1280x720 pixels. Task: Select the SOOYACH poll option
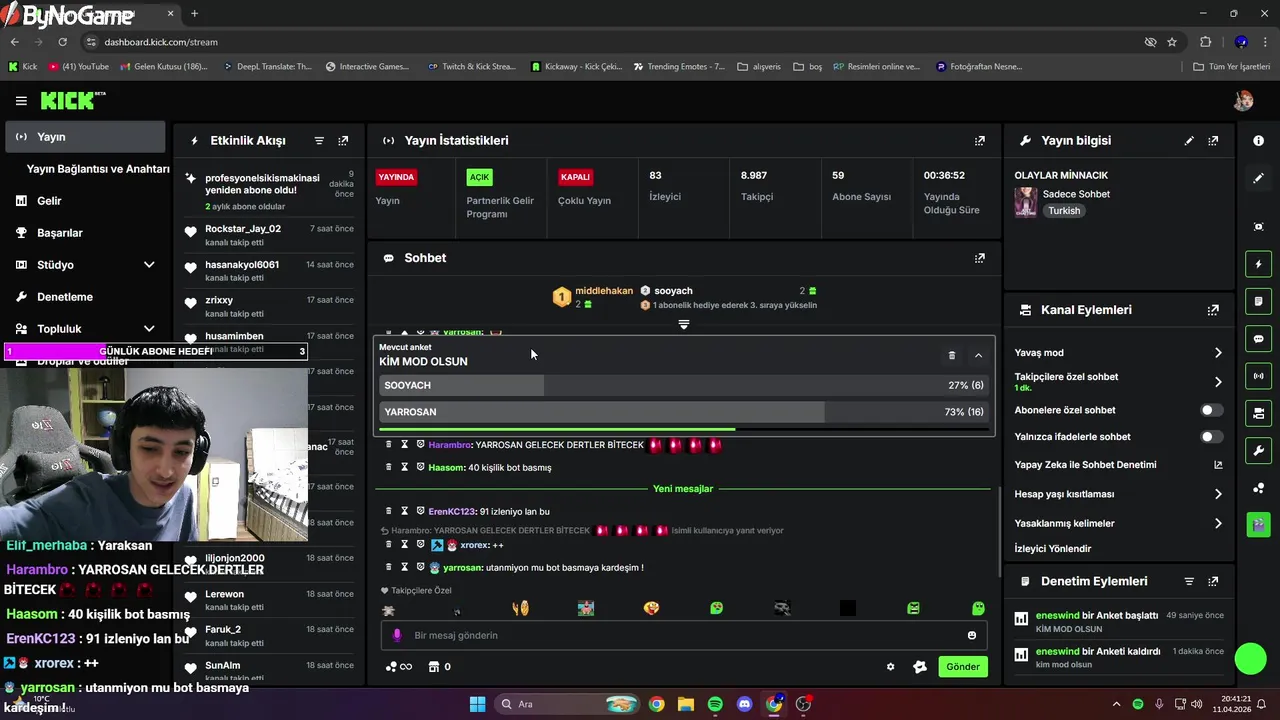click(684, 385)
